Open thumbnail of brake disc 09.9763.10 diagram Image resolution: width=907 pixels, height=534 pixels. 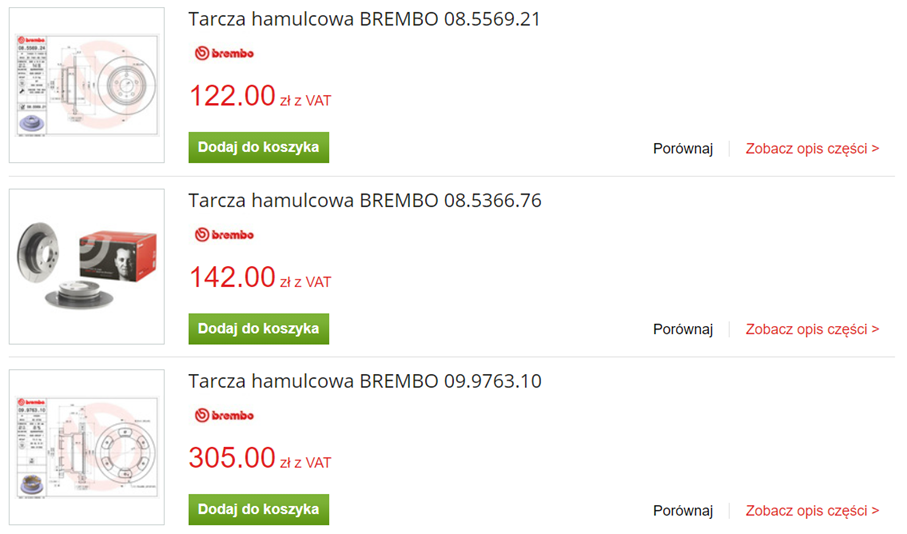tap(86, 447)
